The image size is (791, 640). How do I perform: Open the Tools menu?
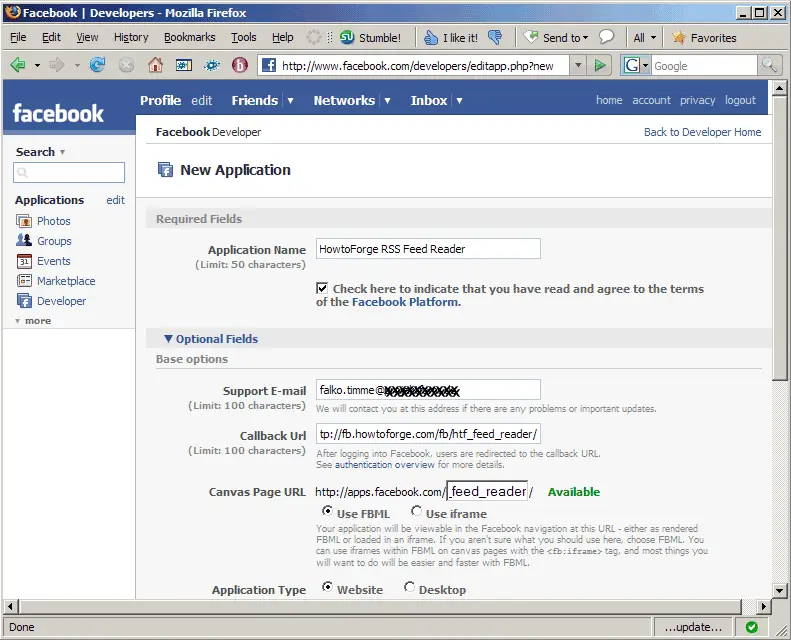[x=244, y=37]
